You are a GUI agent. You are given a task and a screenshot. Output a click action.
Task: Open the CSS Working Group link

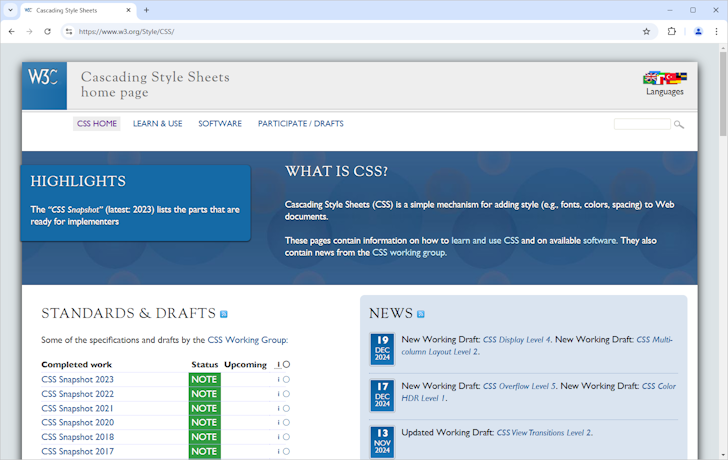tap(246, 340)
